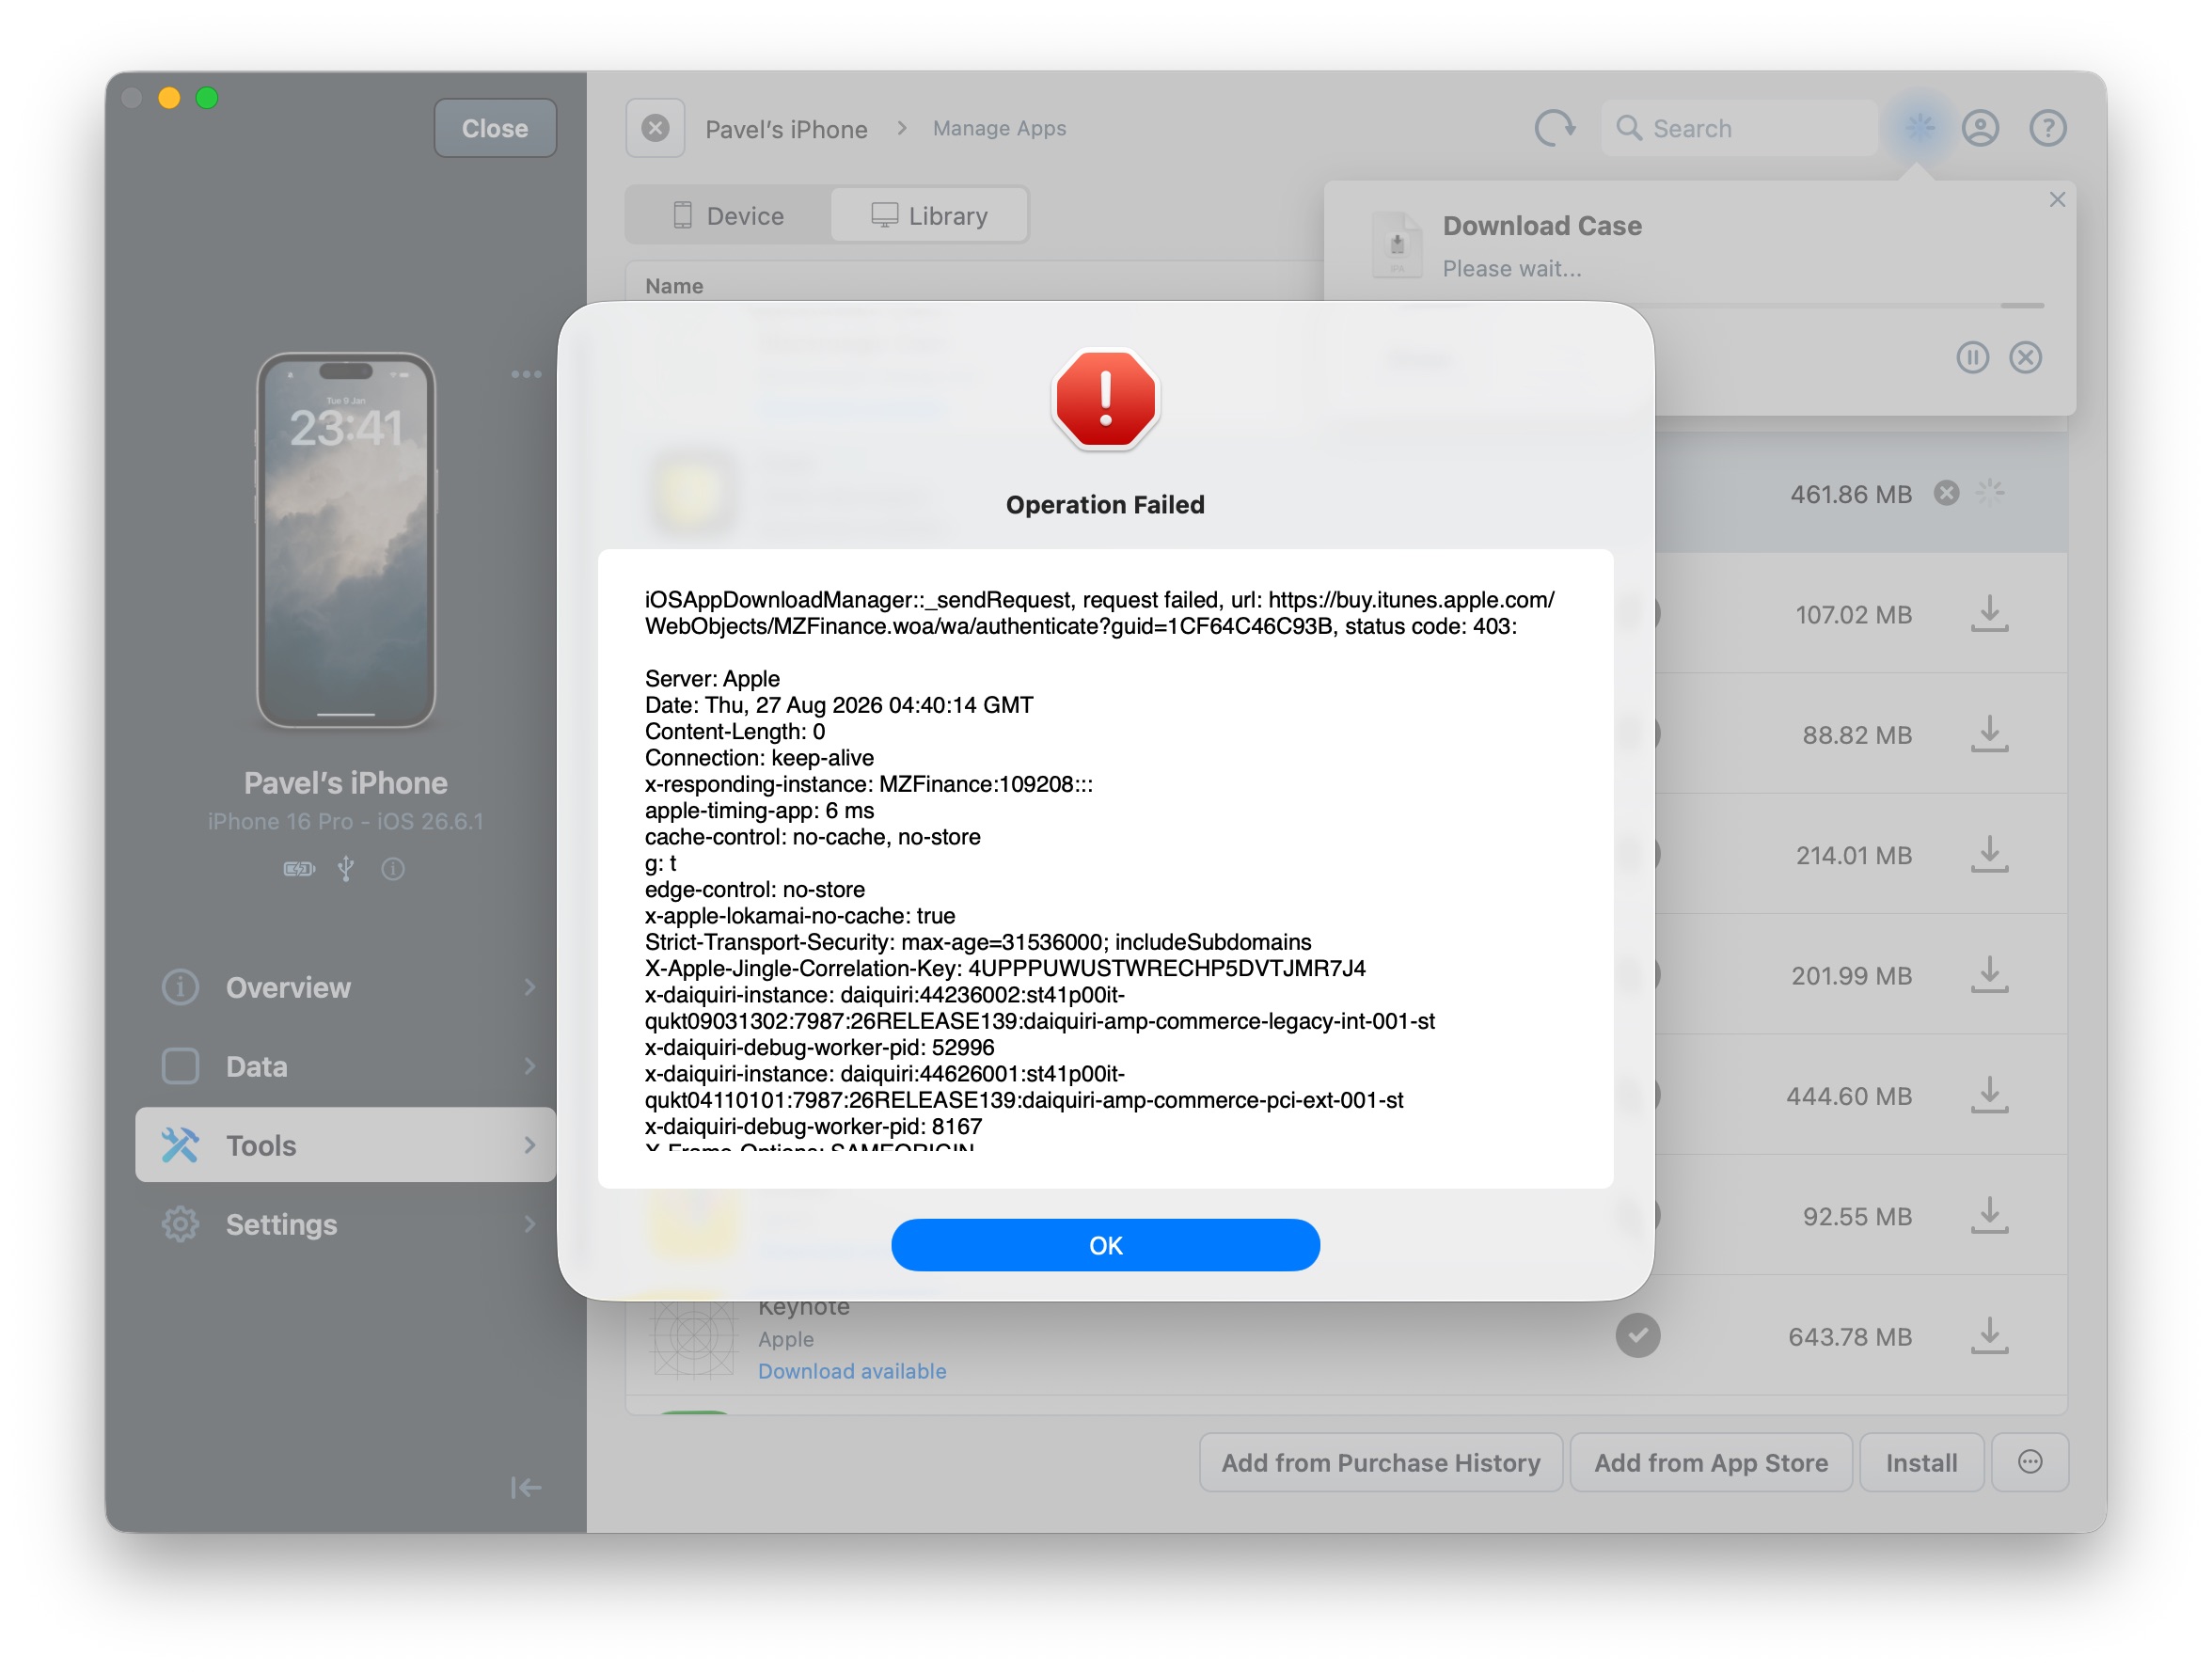
Task: Click the red error icon in the dialog
Action: point(1105,399)
